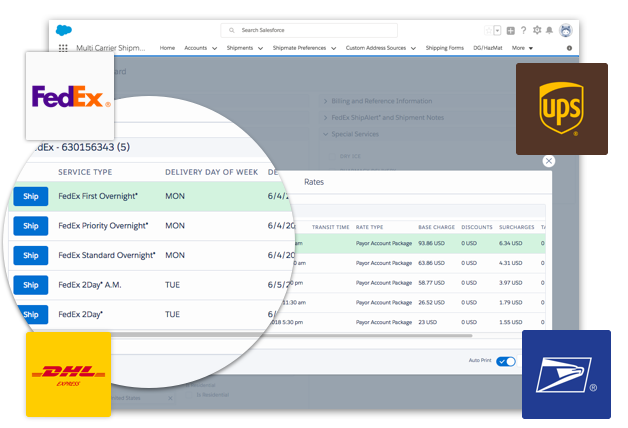Screen dimensions: 628x428
Task: Click the TRANSIT TIME column header
Action: click(330, 227)
